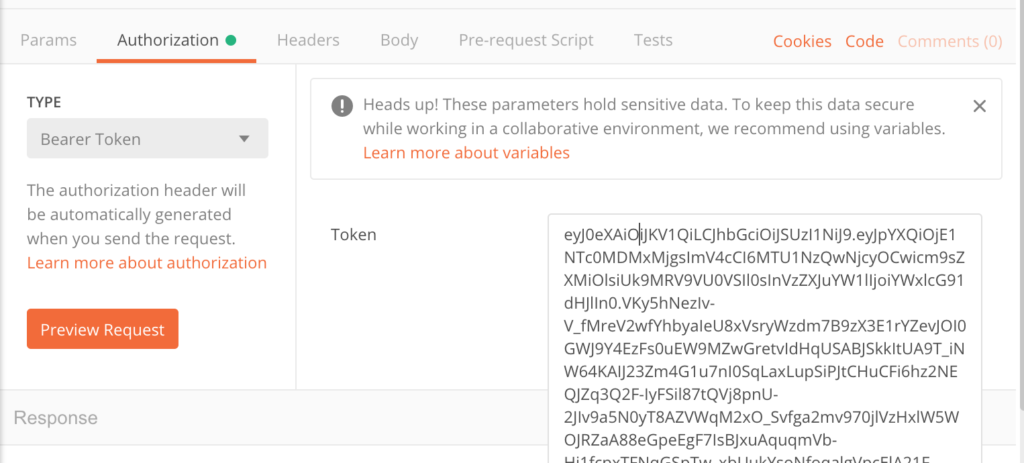The height and width of the screenshot is (463, 1024).
Task: Click the Token field label
Action: coord(354,235)
